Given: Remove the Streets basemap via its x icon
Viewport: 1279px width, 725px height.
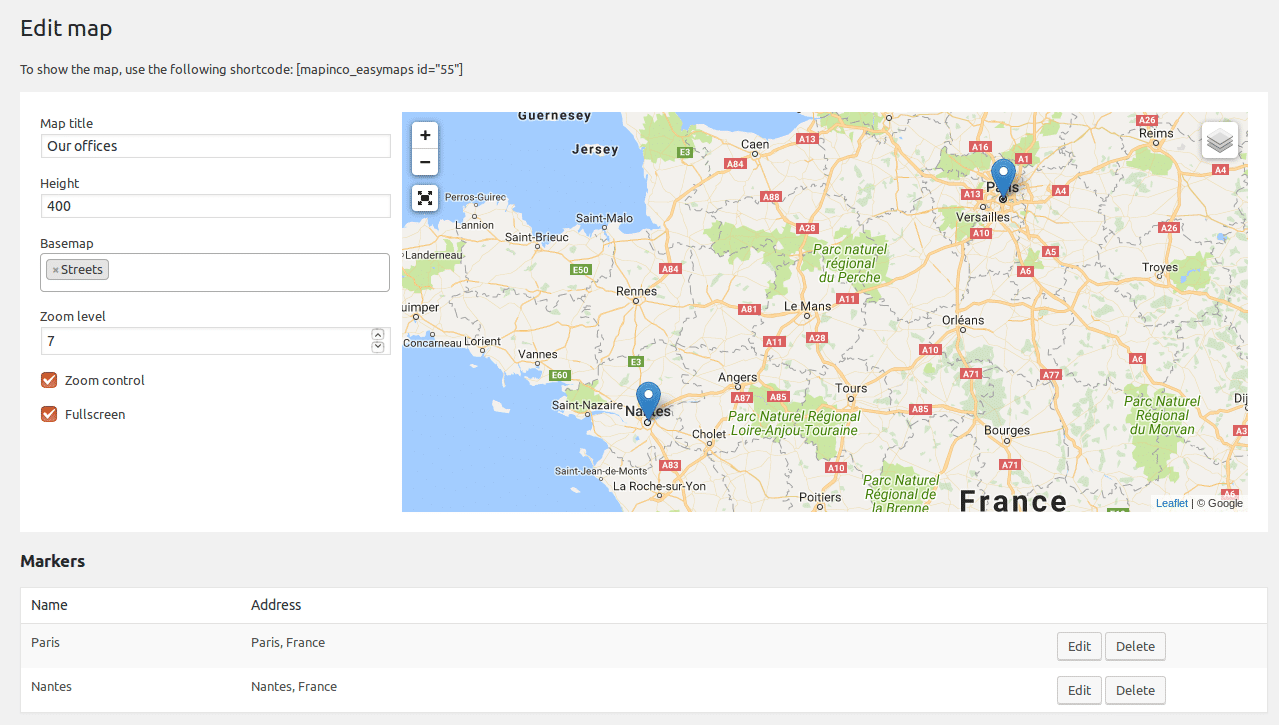Looking at the screenshot, I should (x=55, y=268).
